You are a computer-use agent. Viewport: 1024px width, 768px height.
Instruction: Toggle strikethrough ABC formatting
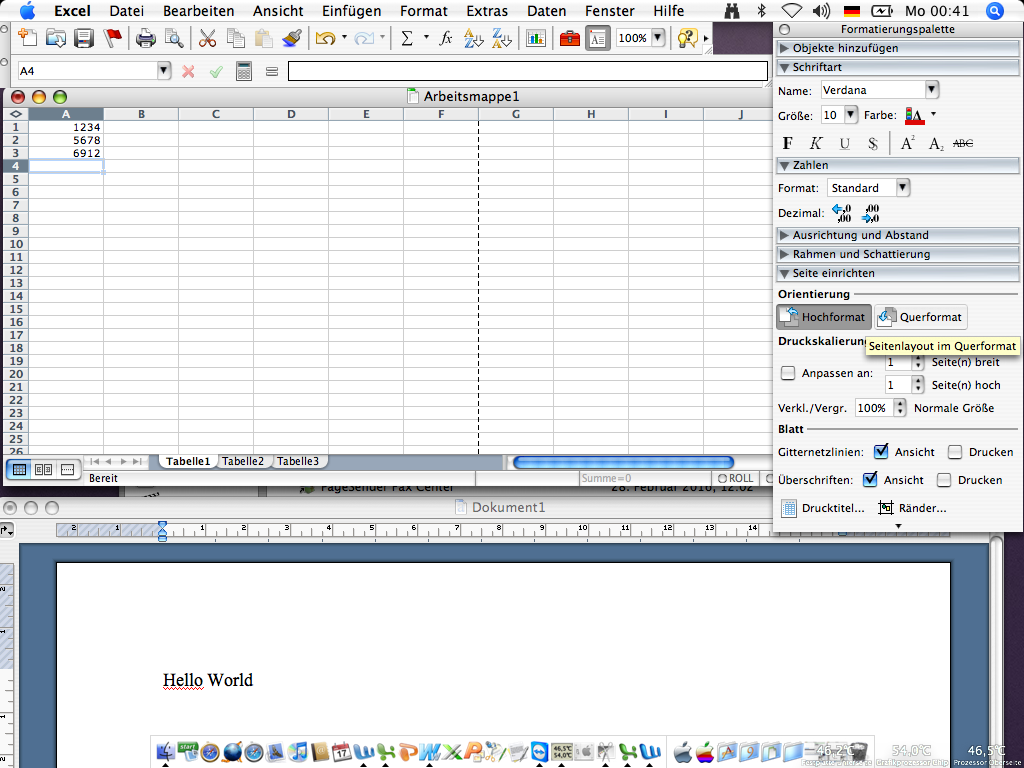963,143
